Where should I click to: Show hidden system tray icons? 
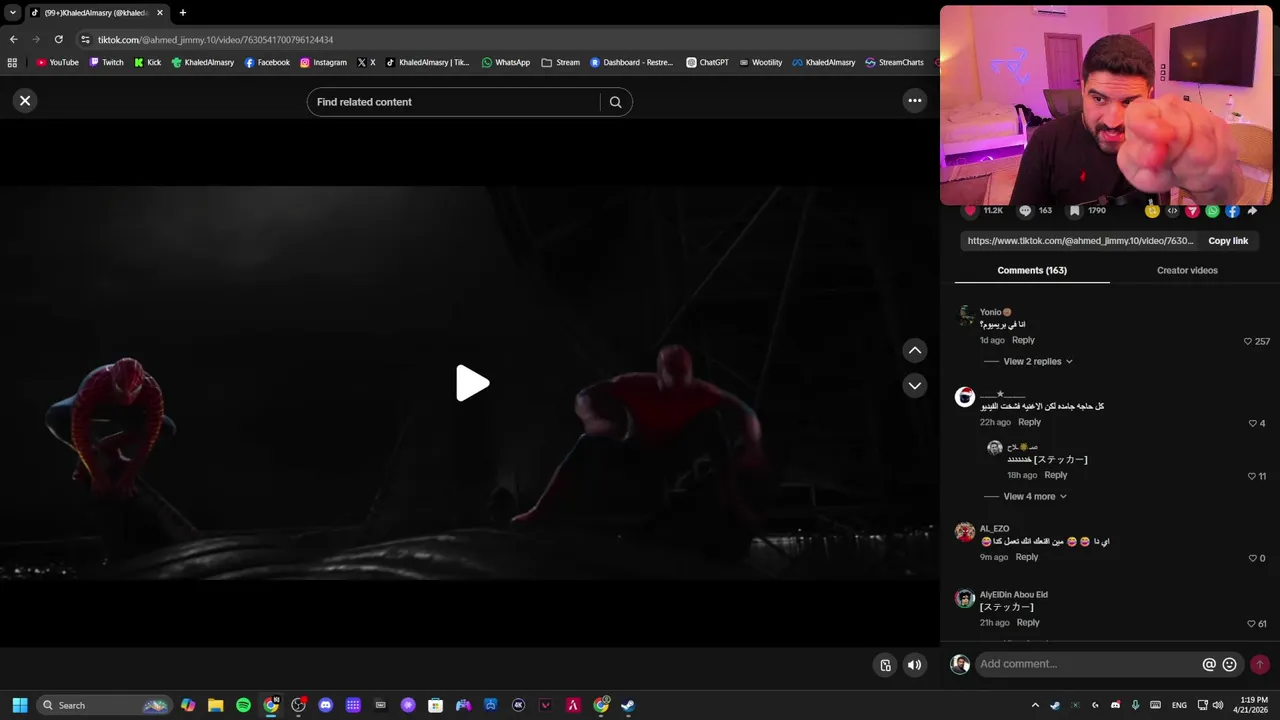1035,705
